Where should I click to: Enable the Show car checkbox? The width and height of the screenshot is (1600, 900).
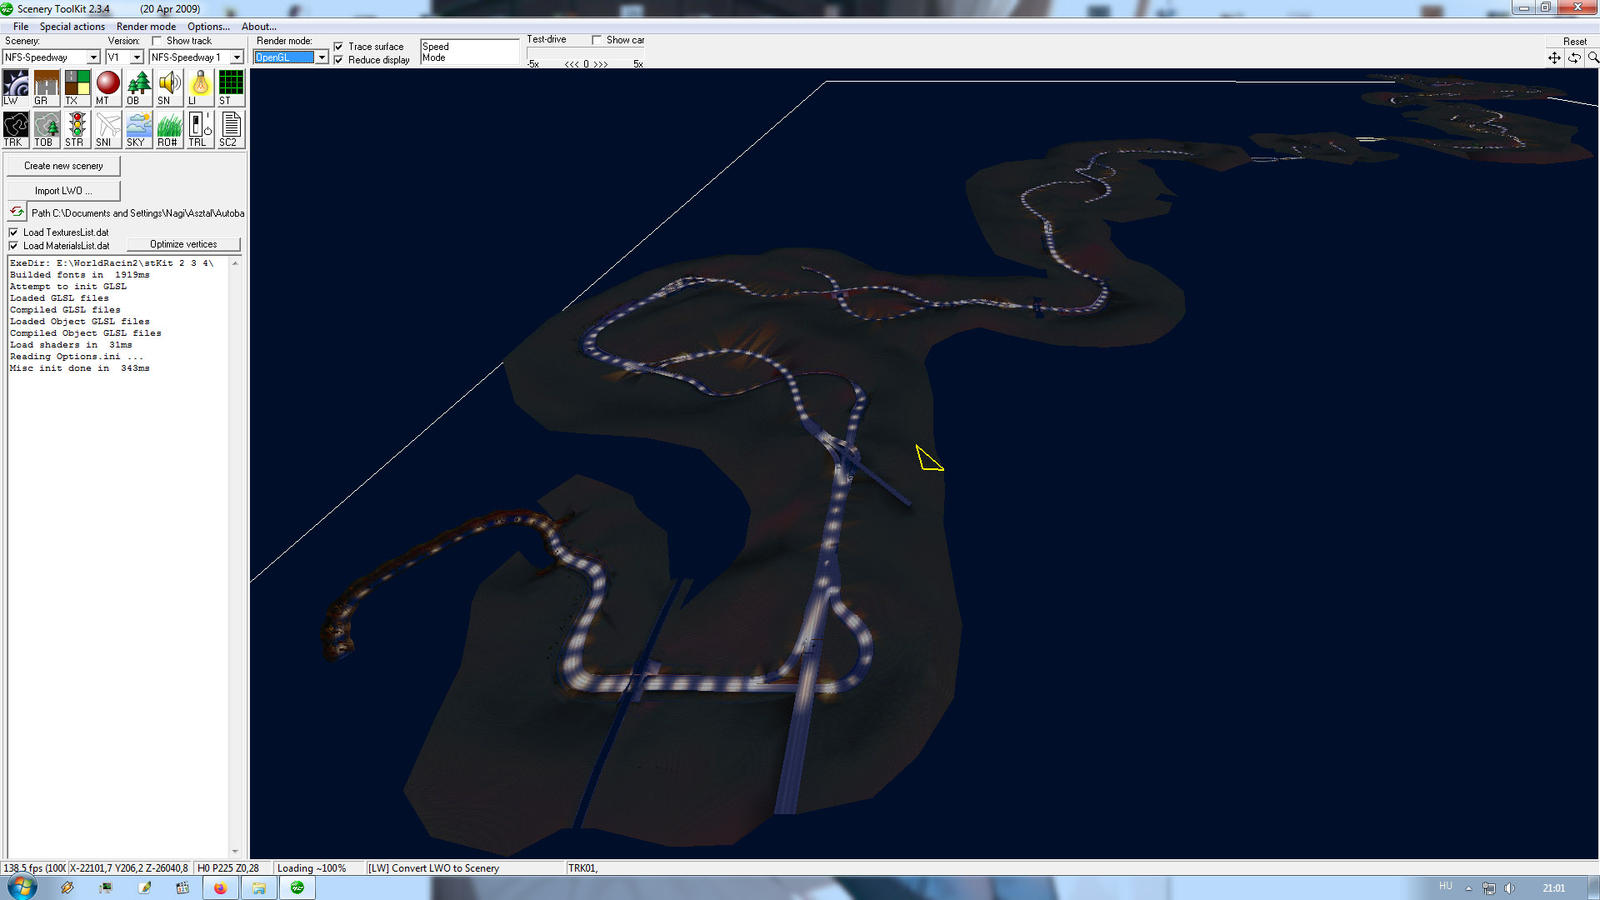[597, 40]
